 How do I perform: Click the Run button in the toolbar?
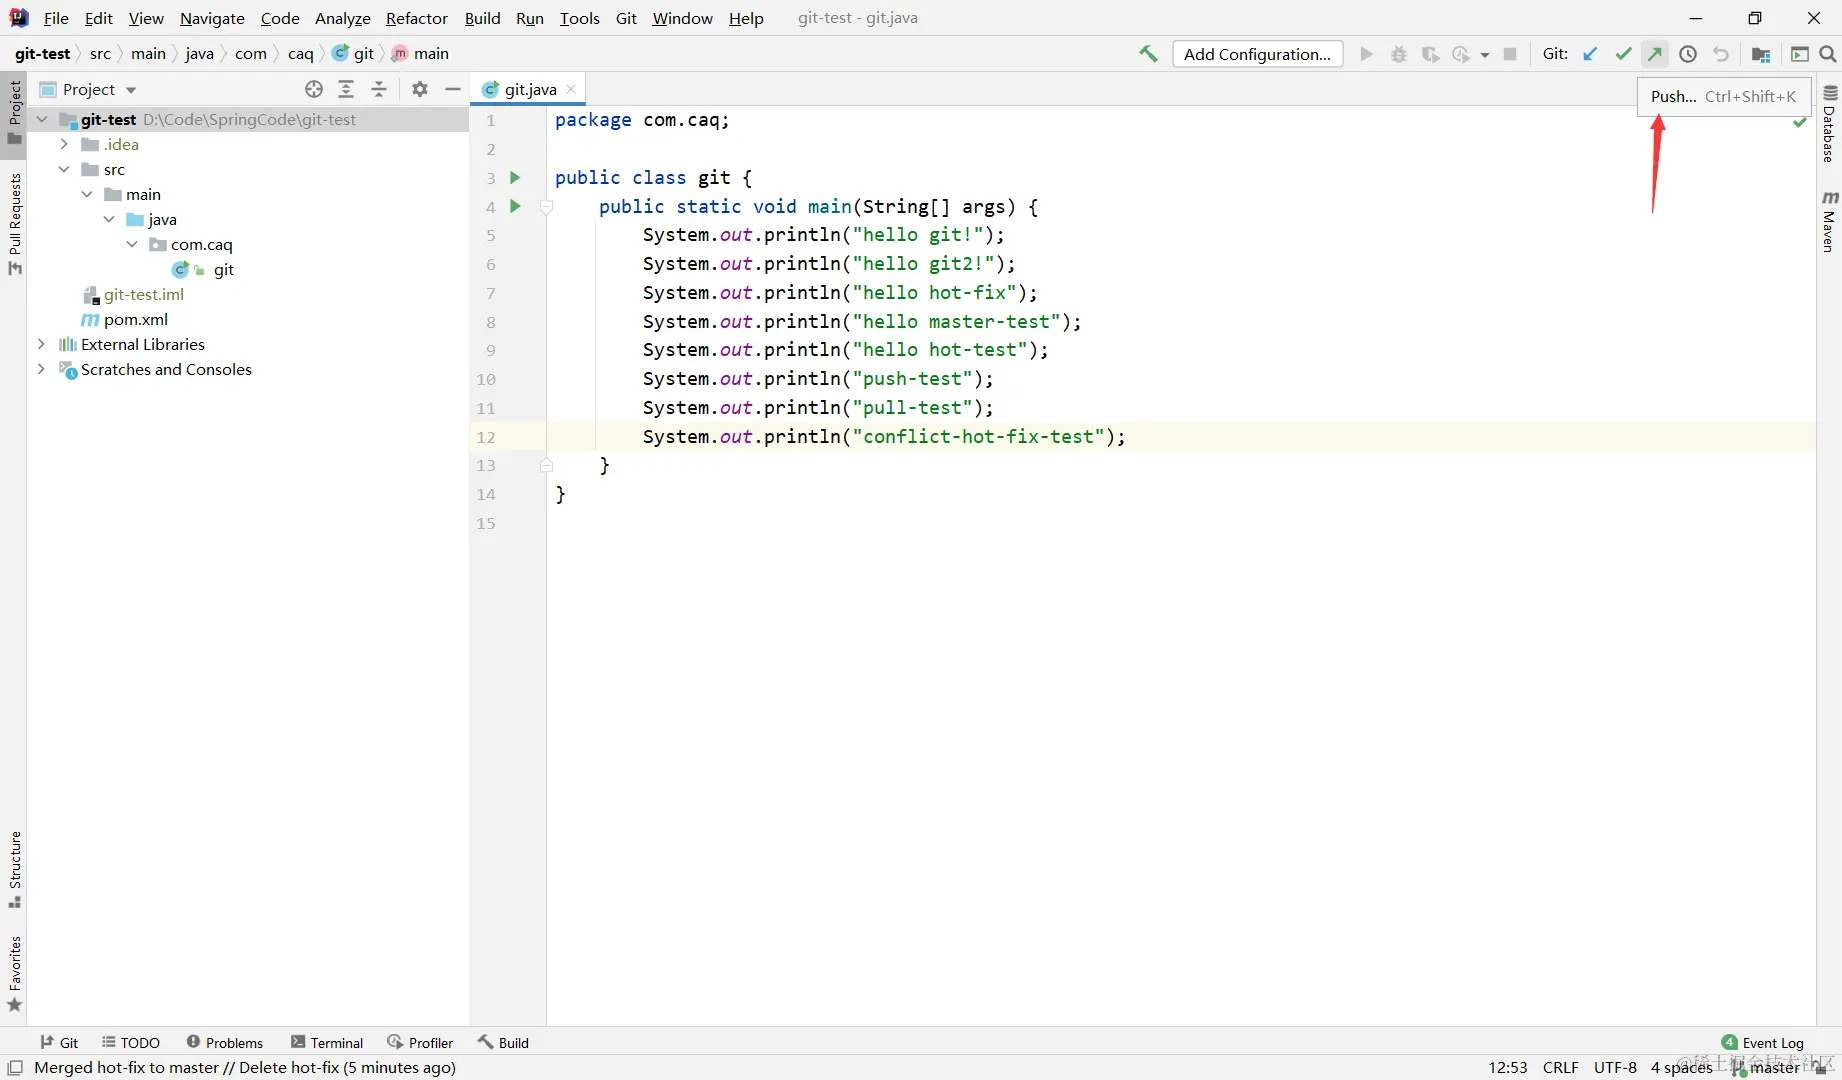[1366, 54]
